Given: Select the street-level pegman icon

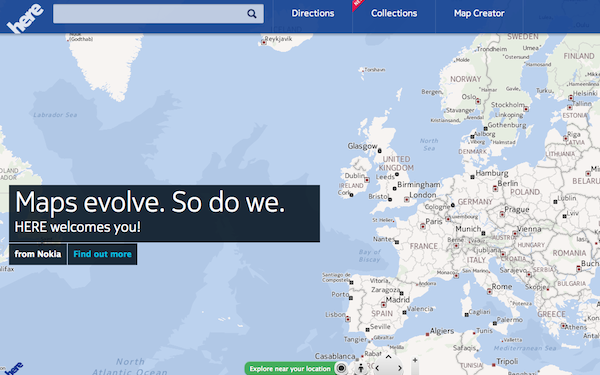Looking at the screenshot, I should coord(360,368).
